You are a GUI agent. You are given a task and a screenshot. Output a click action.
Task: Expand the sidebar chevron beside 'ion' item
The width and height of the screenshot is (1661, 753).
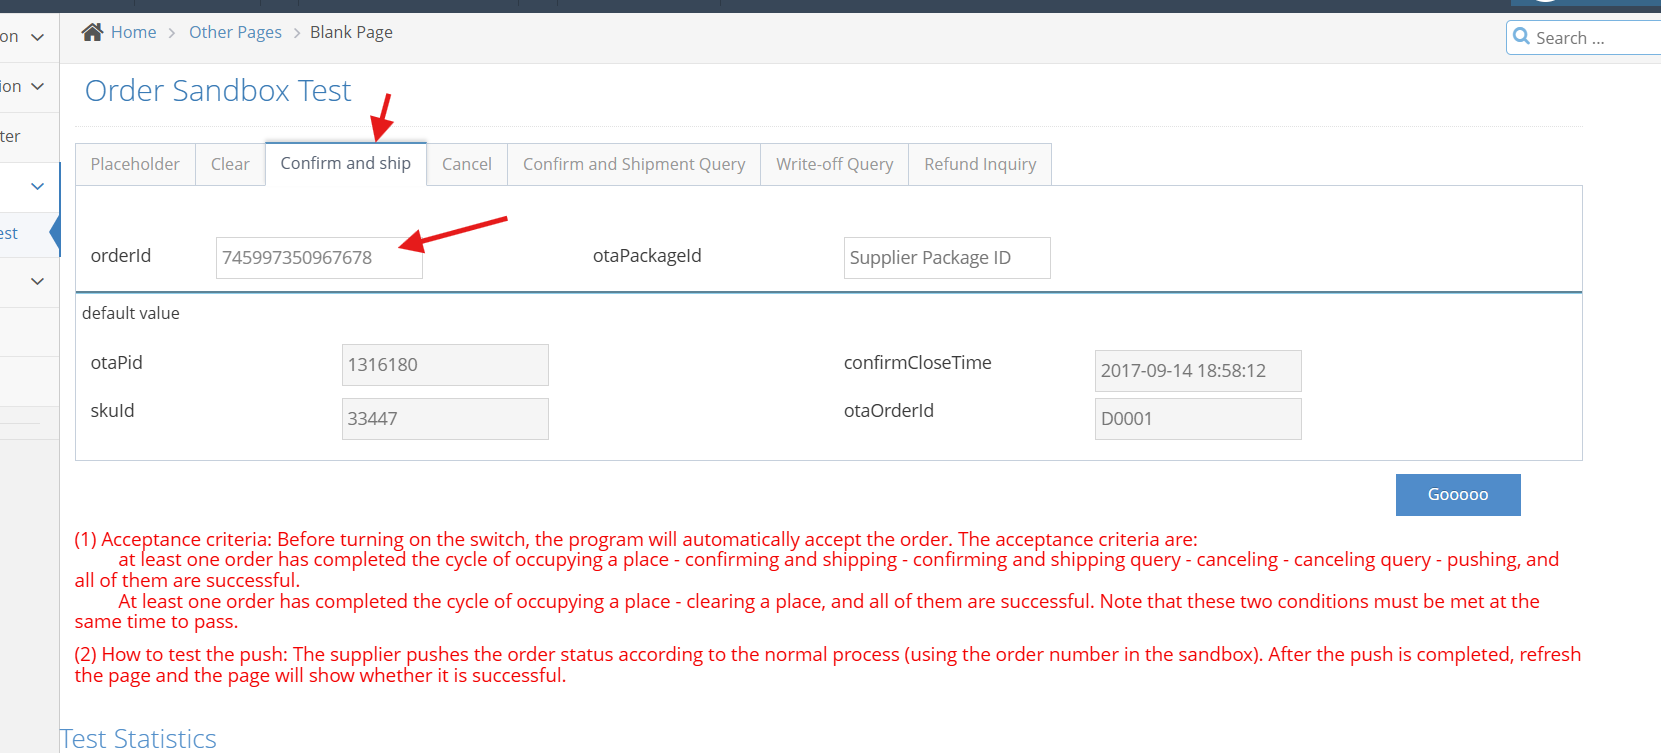click(x=38, y=87)
